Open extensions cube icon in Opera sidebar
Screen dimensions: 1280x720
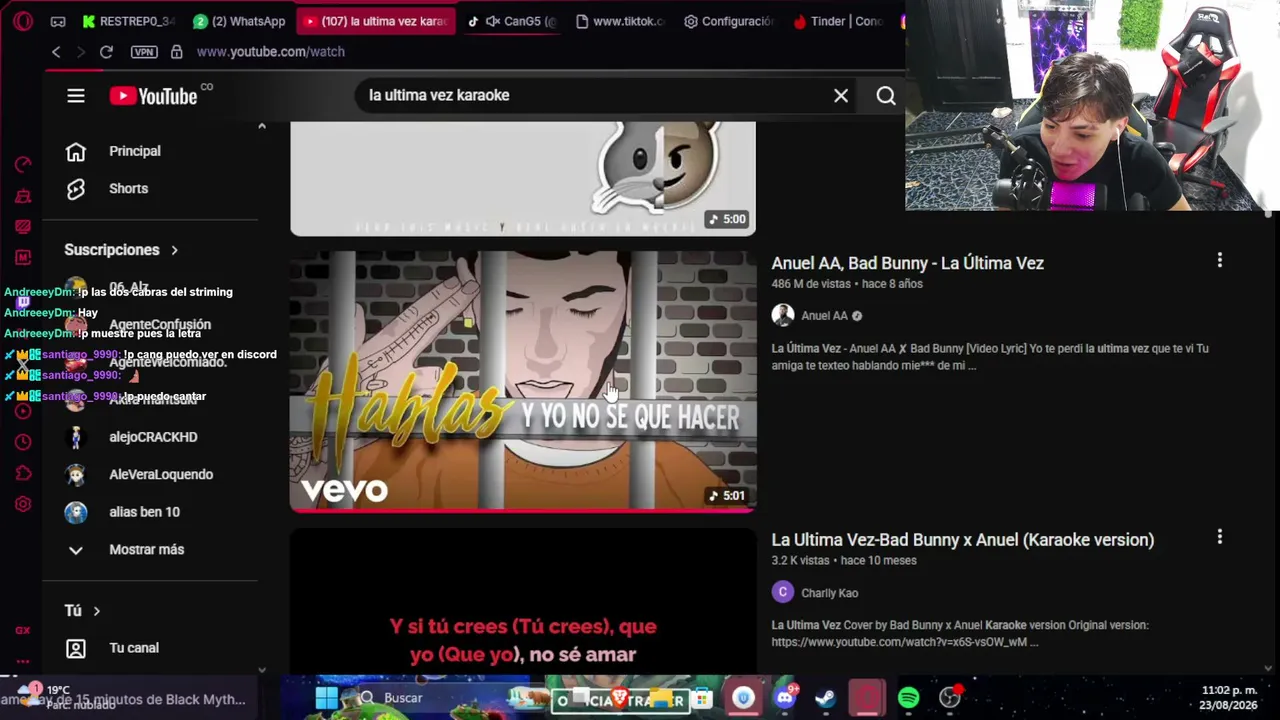[23, 473]
